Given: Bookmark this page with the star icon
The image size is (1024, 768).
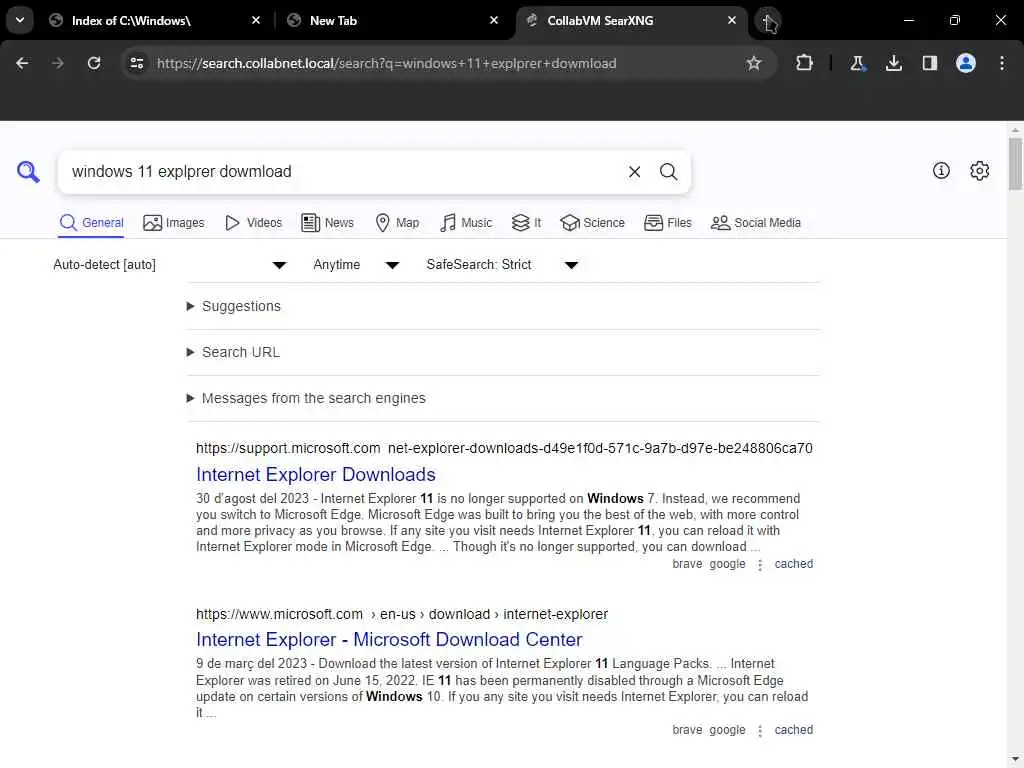Looking at the screenshot, I should [x=754, y=63].
